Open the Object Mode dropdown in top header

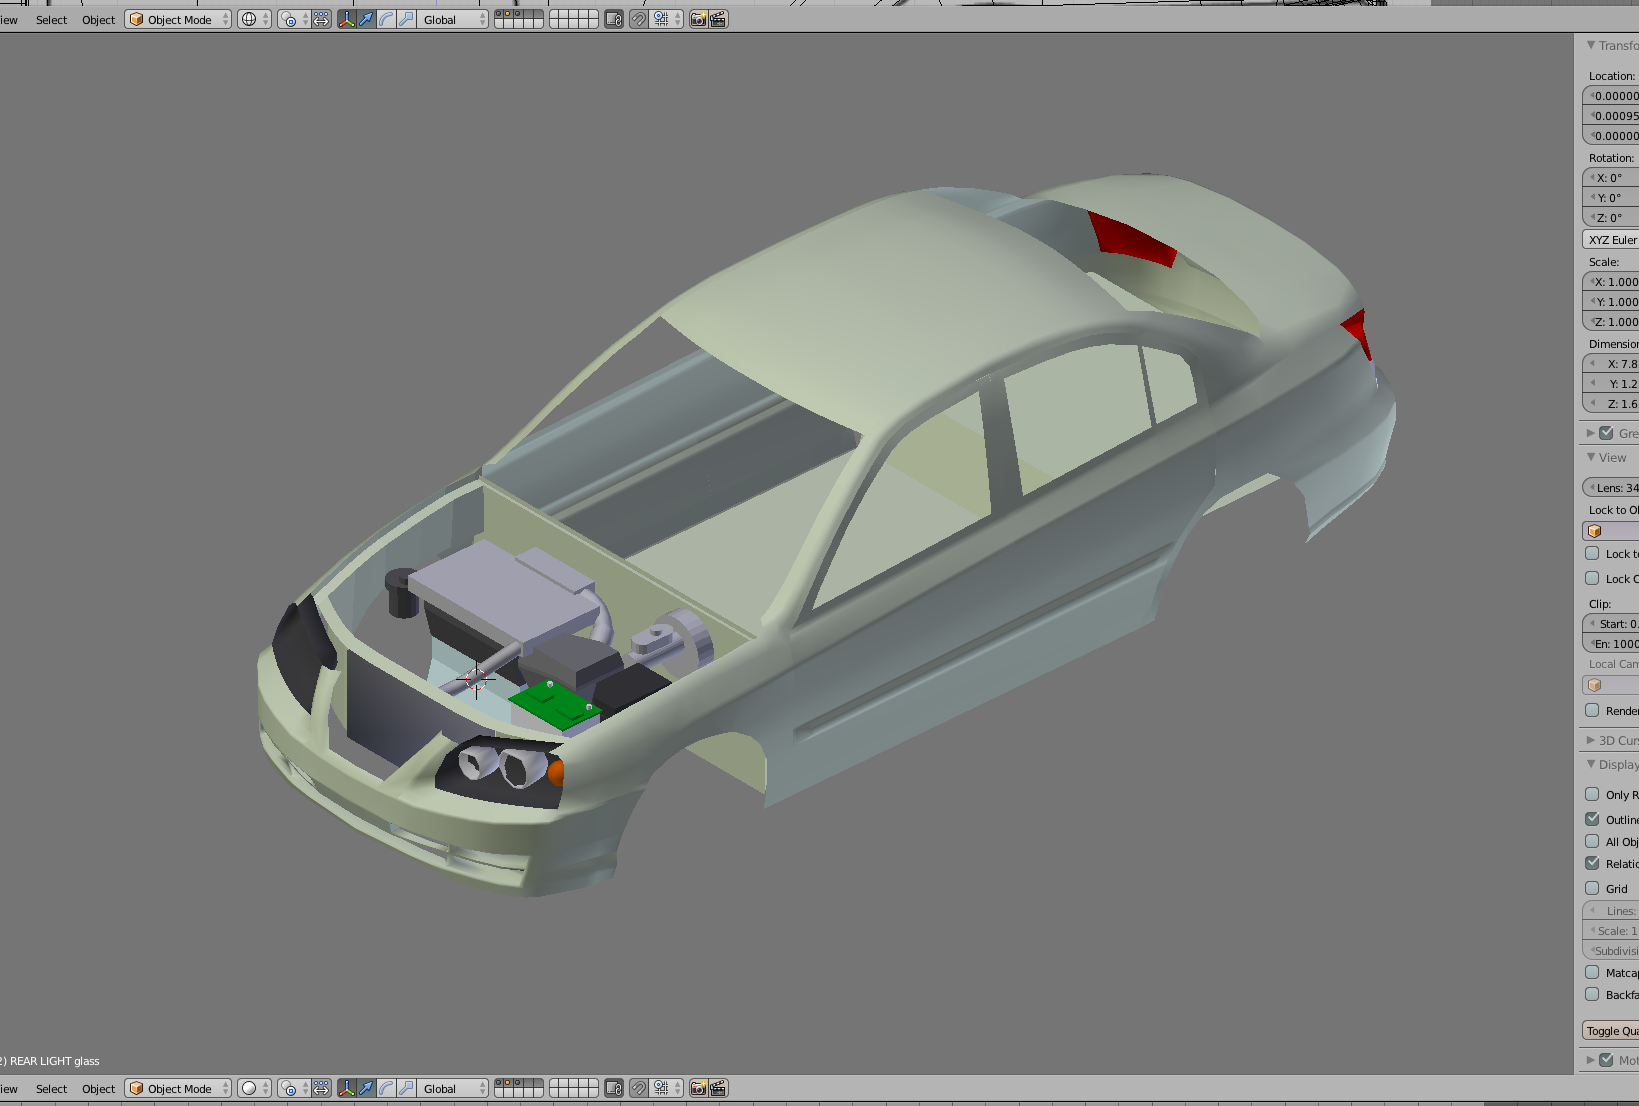178,19
